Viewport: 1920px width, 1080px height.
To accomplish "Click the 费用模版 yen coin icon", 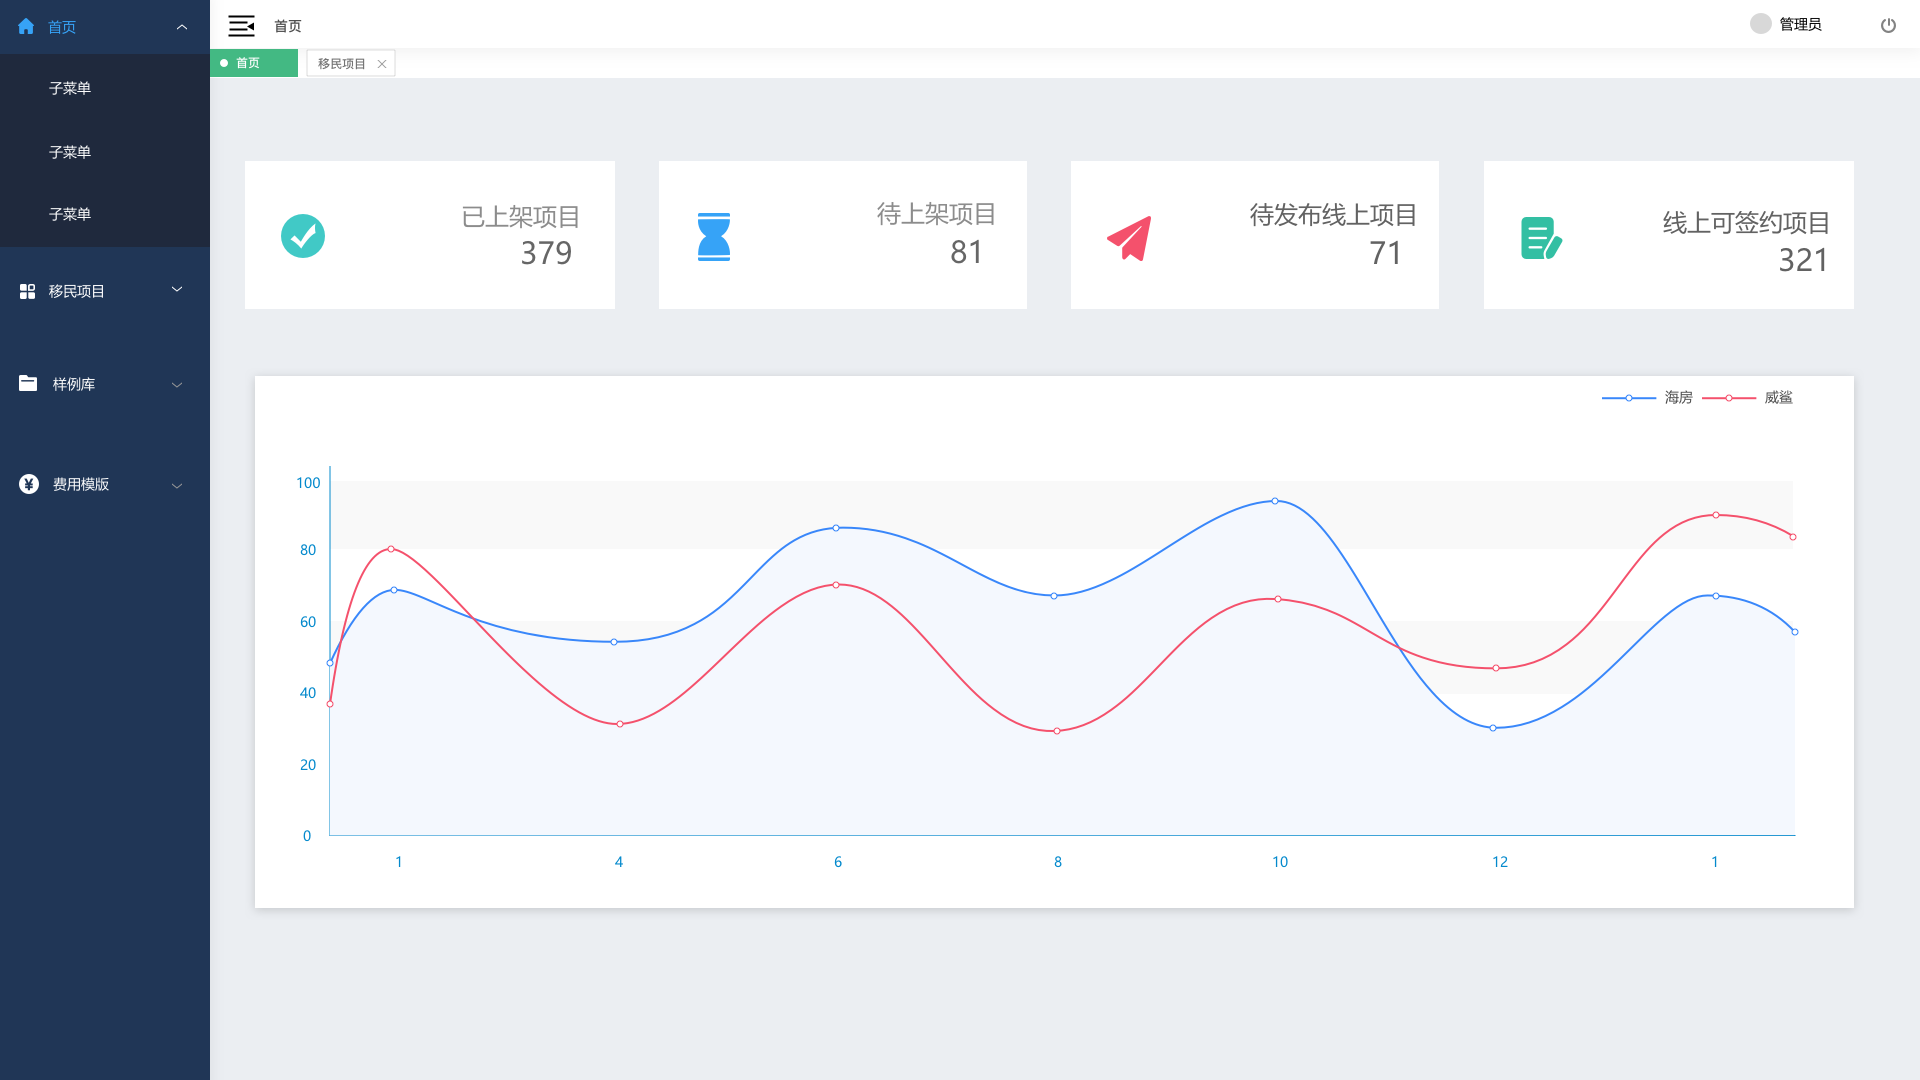I will click(x=29, y=484).
